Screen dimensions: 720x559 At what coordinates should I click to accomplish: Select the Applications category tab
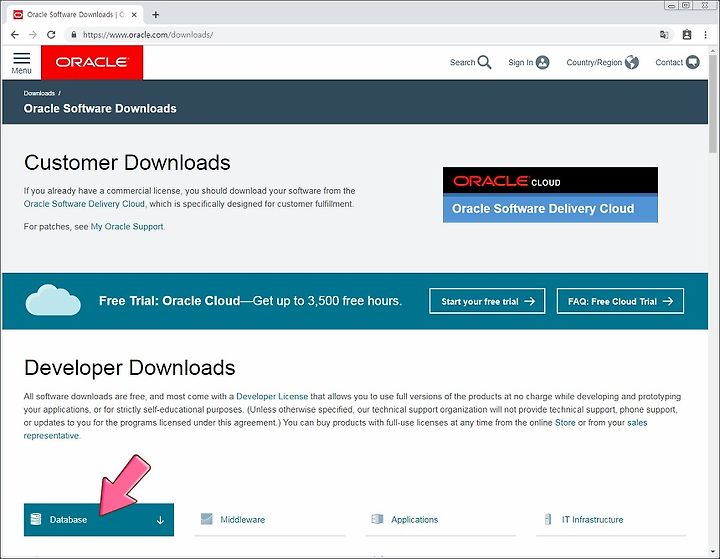tap(440, 519)
